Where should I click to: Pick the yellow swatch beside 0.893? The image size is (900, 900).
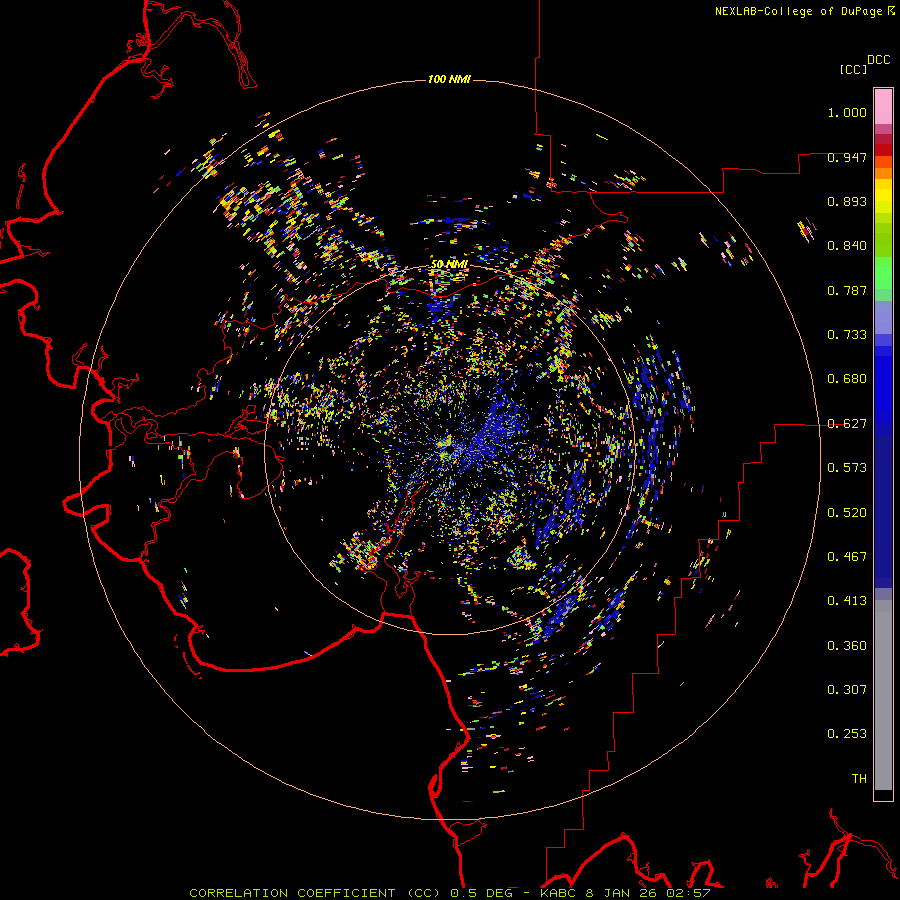[x=883, y=201]
